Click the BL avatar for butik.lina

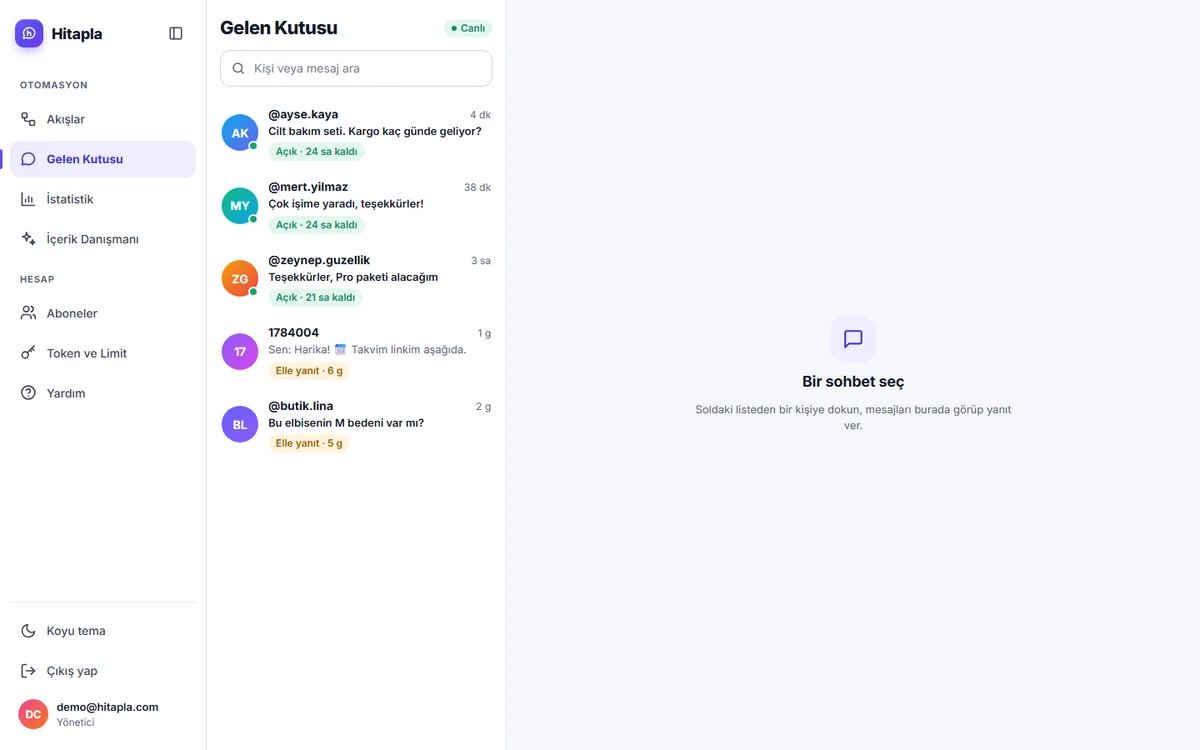[240, 424]
